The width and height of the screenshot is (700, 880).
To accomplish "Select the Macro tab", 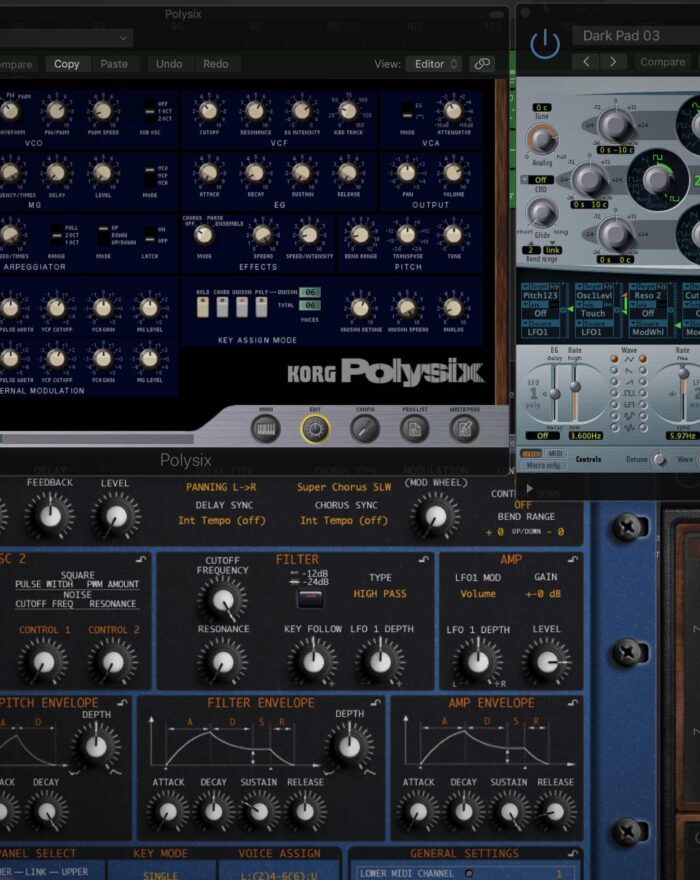I will click(531, 453).
